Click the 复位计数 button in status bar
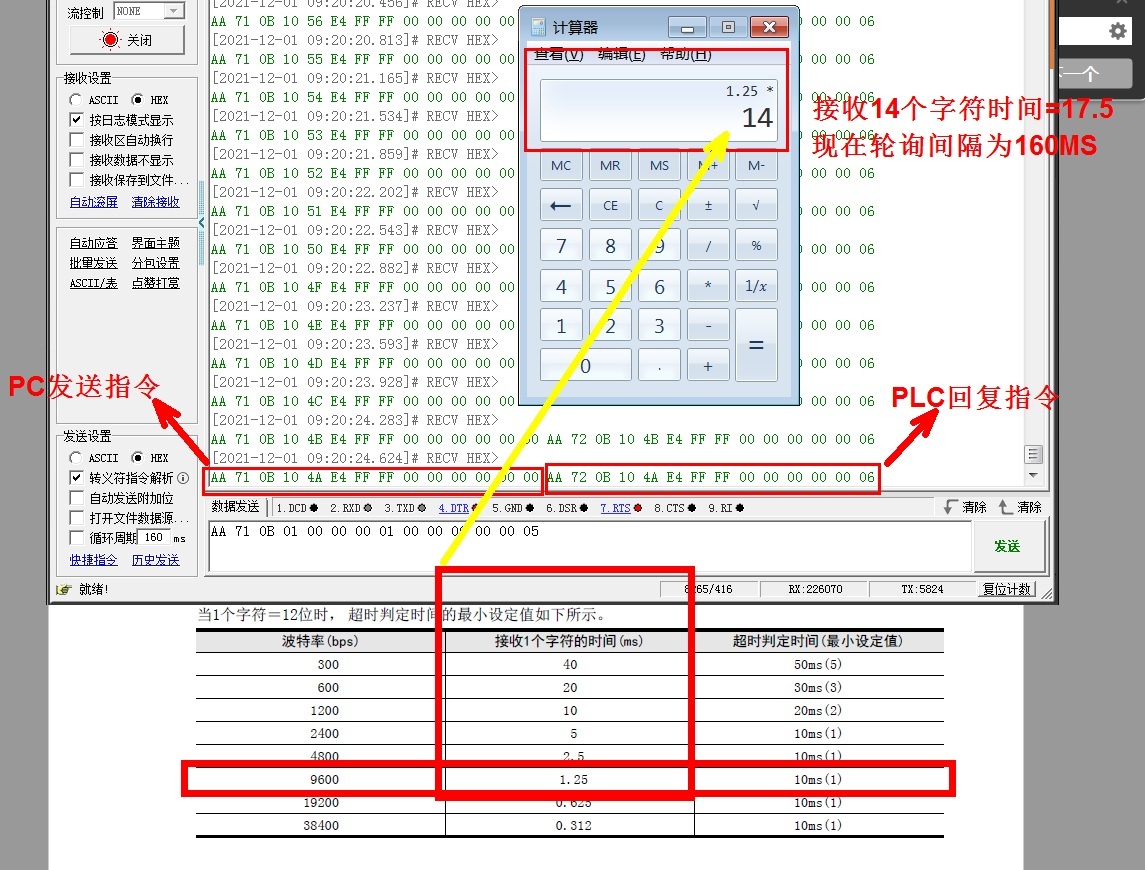The image size is (1145, 870). tap(1007, 589)
